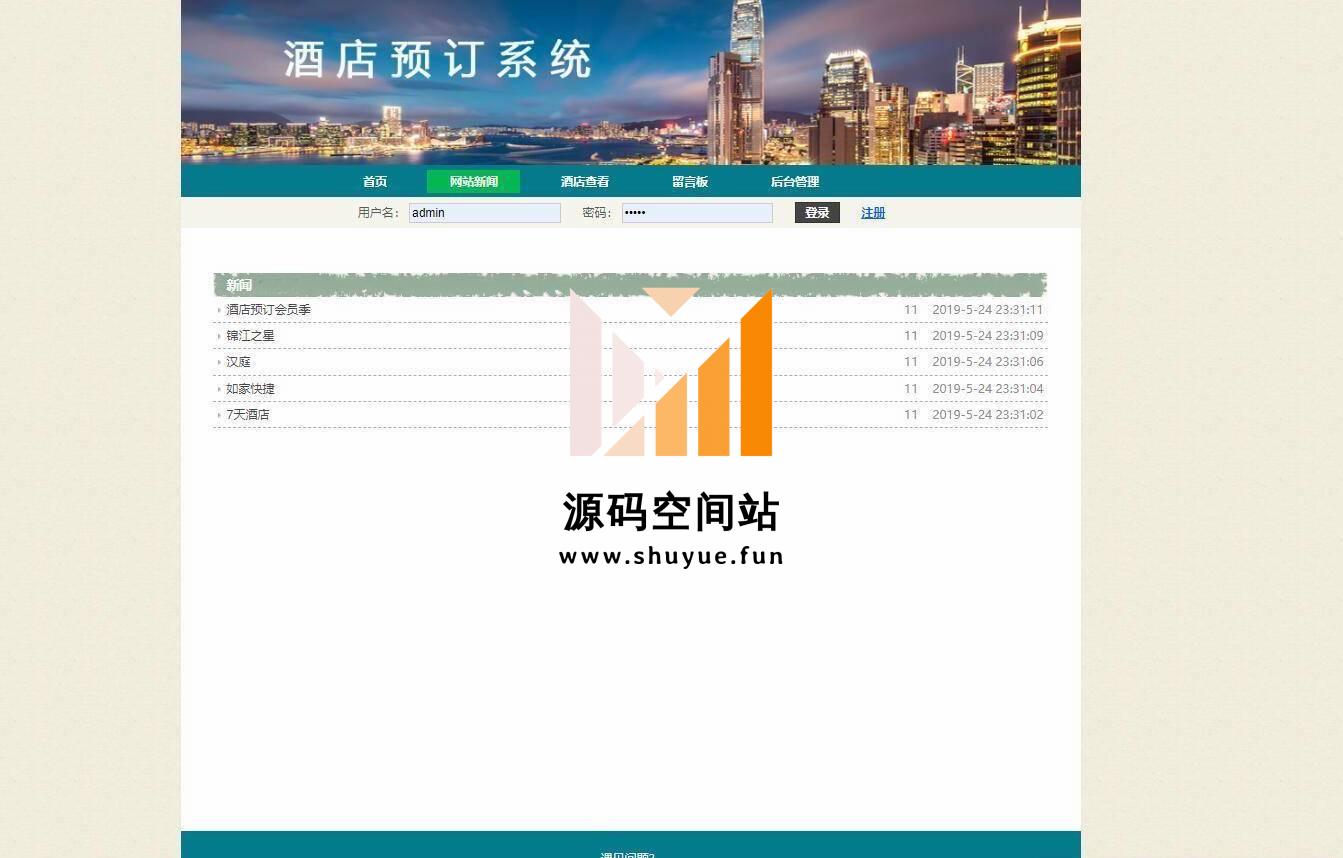
Task: Open the 留言板 menu item
Action: point(690,182)
